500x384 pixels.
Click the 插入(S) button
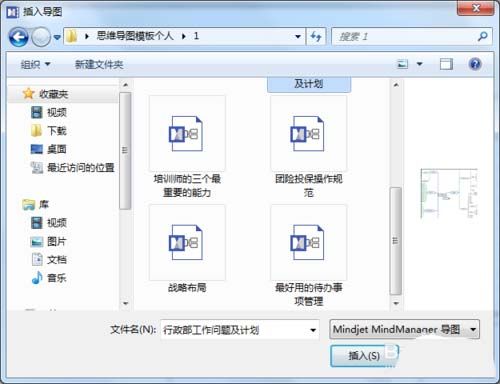[364, 356]
